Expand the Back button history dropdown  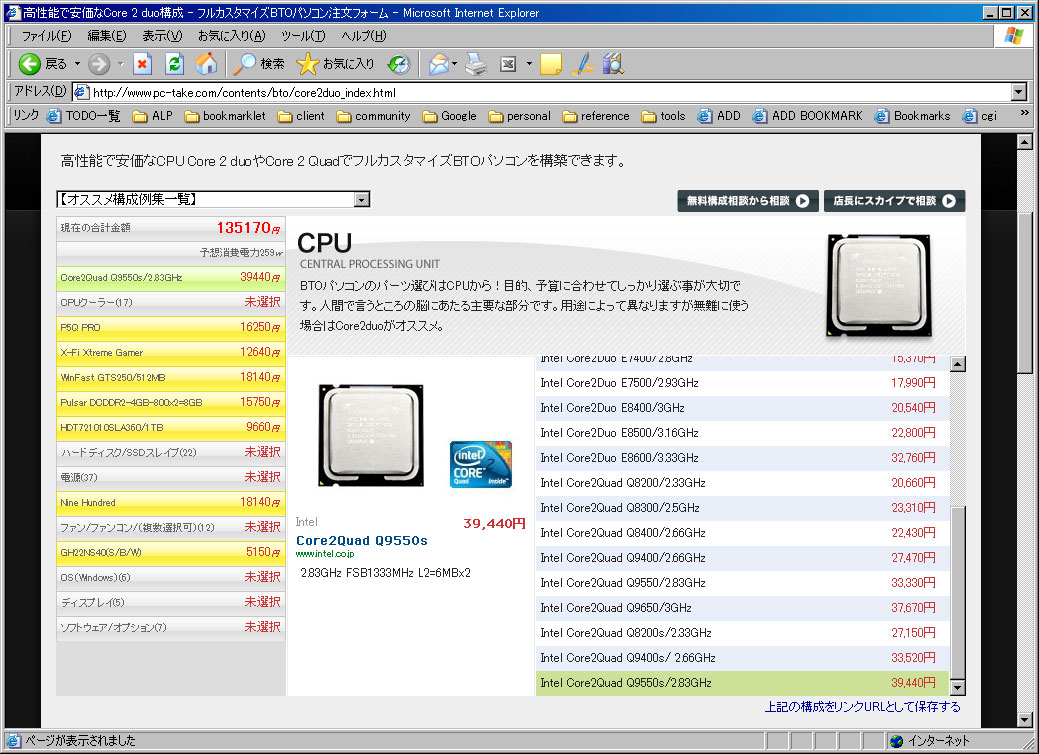click(x=77, y=64)
